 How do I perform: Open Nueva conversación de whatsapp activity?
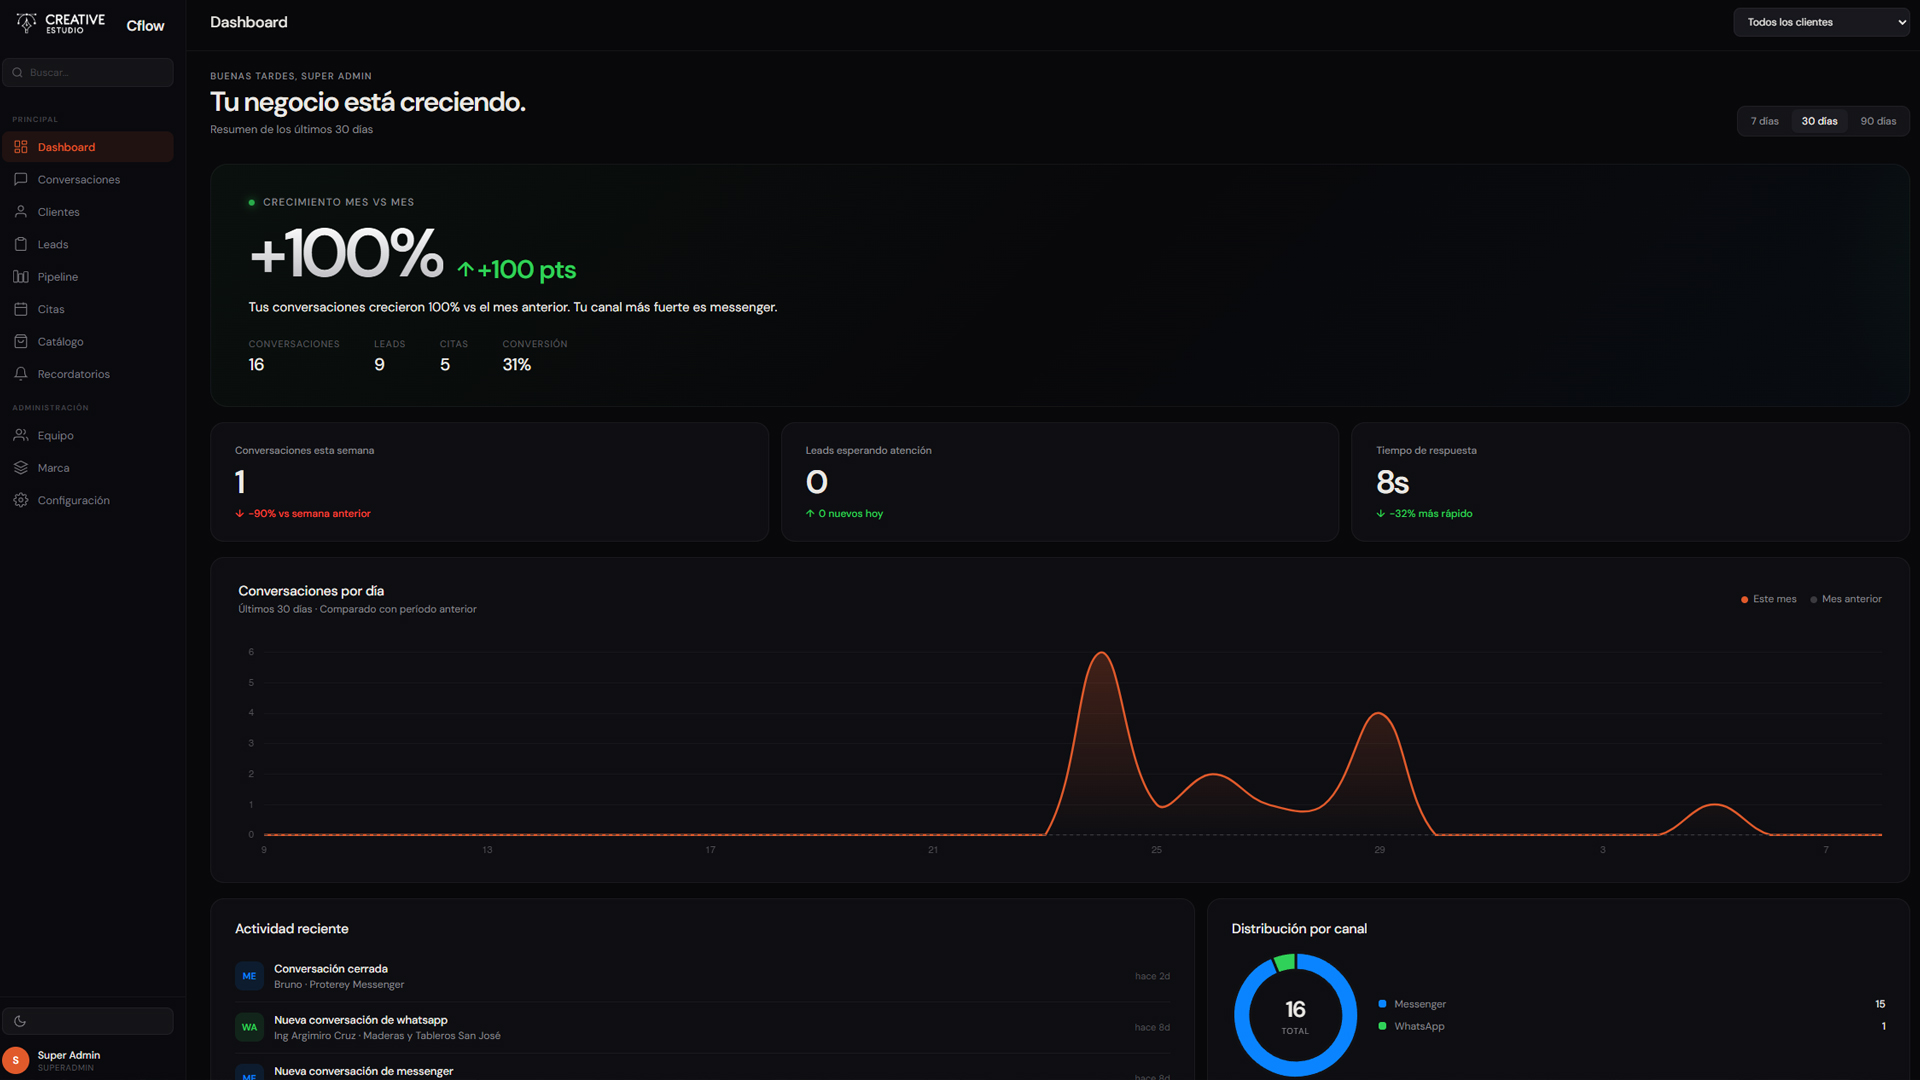(x=702, y=1027)
